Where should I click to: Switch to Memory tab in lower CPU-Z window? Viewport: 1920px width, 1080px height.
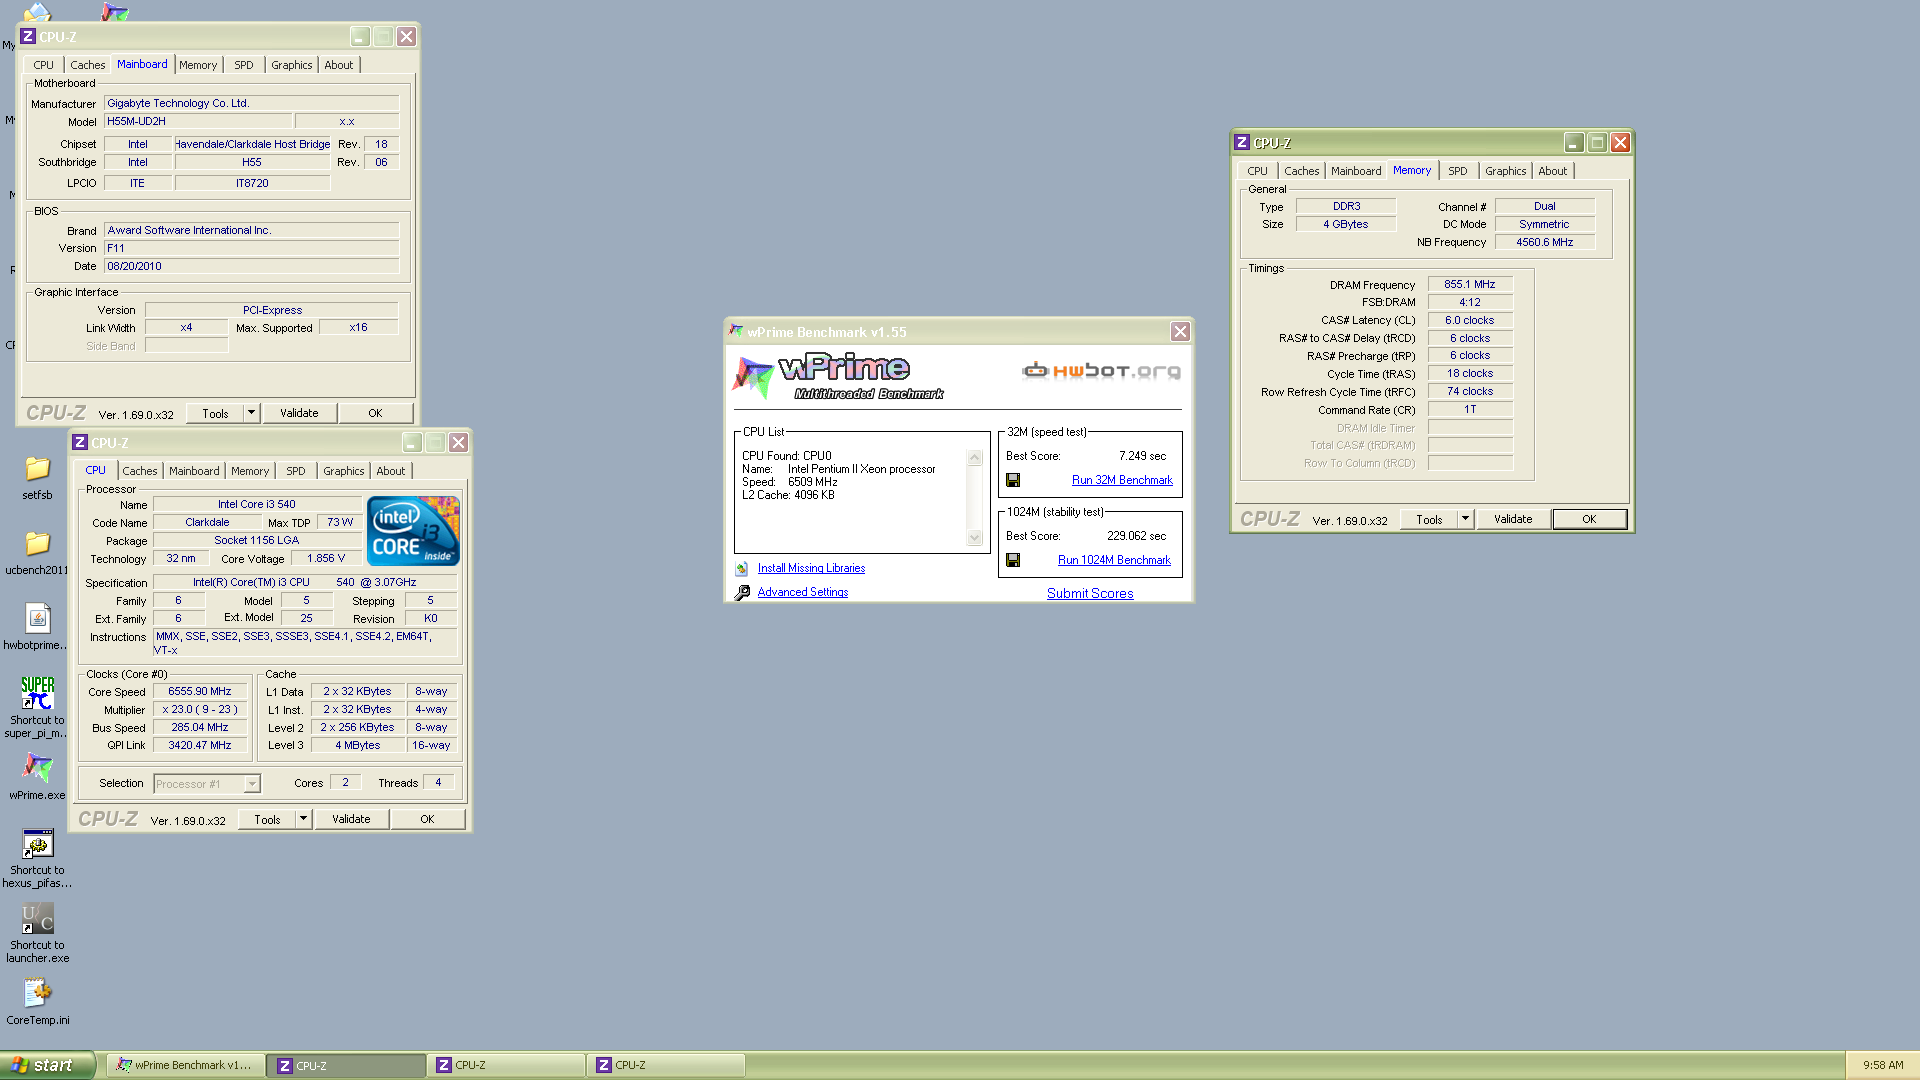(250, 471)
